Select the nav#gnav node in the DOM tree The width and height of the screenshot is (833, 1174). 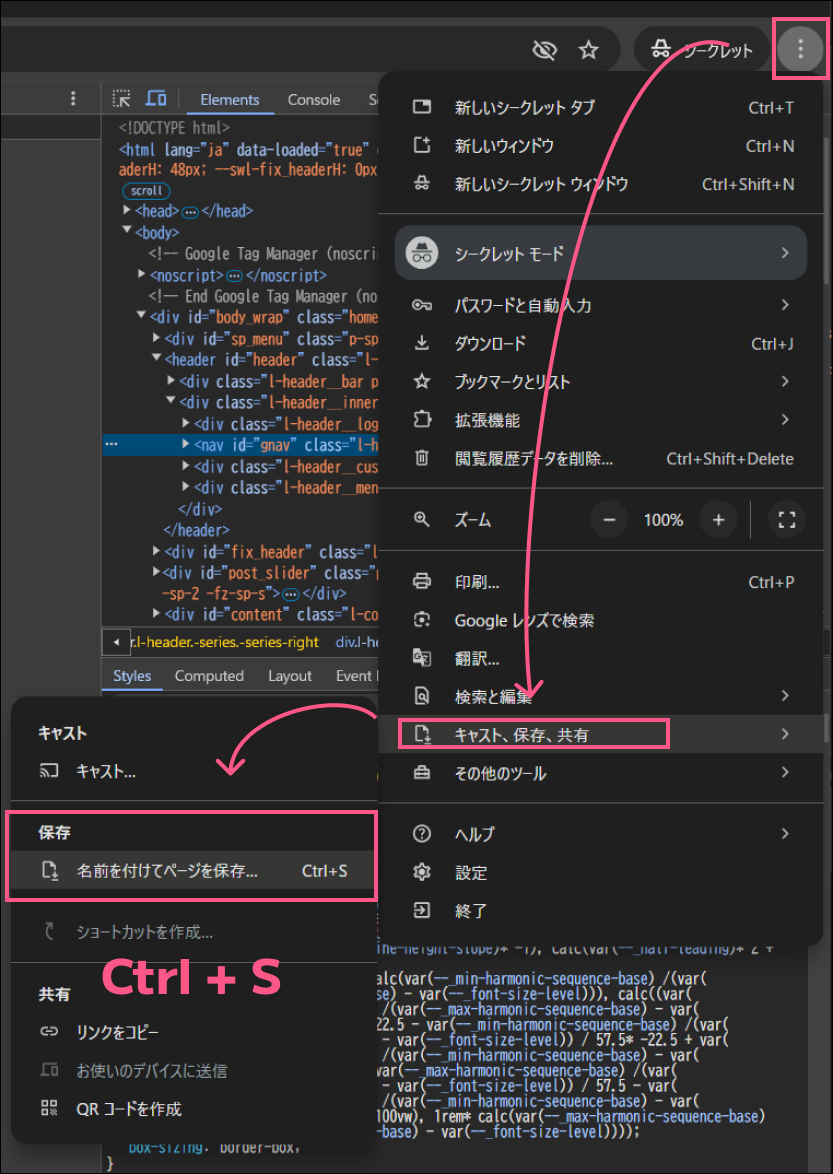pyautogui.click(x=222, y=445)
